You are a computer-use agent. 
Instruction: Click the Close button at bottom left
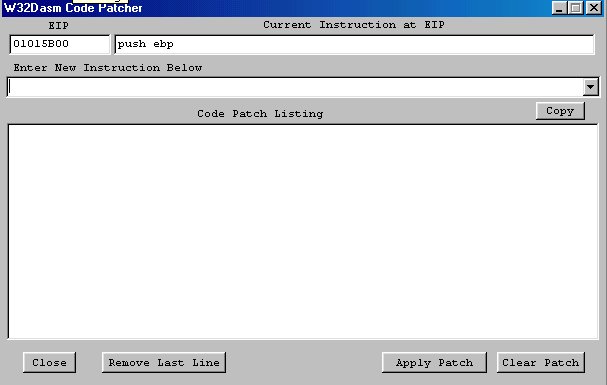click(49, 363)
